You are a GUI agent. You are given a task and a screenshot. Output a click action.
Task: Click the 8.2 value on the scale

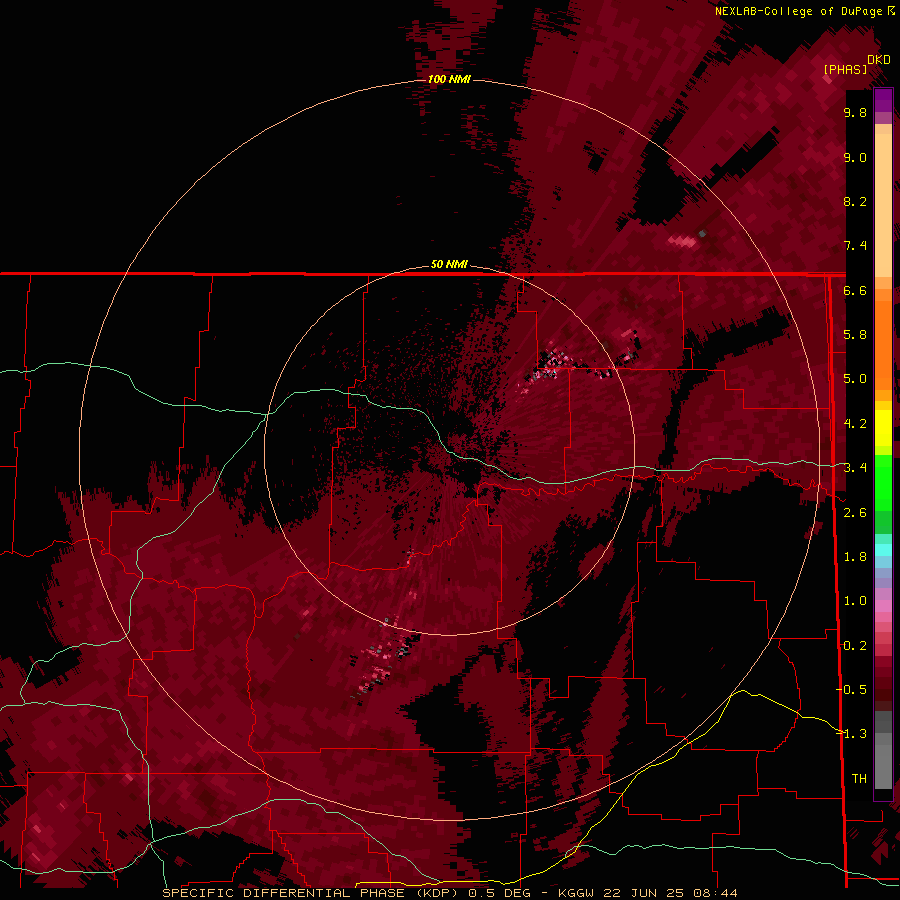point(855,201)
